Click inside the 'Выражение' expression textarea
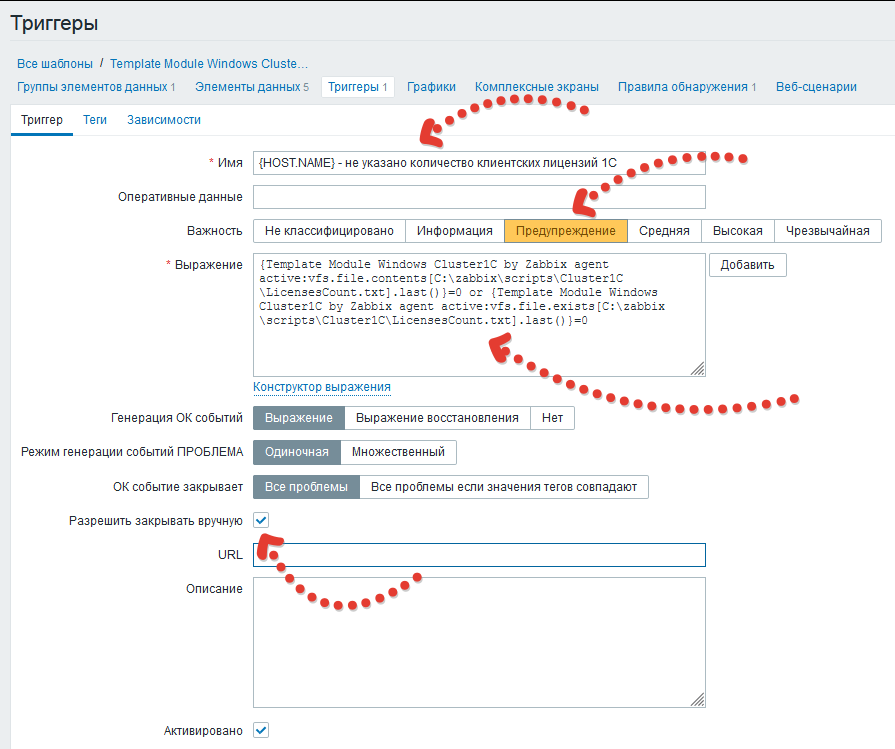 479,315
